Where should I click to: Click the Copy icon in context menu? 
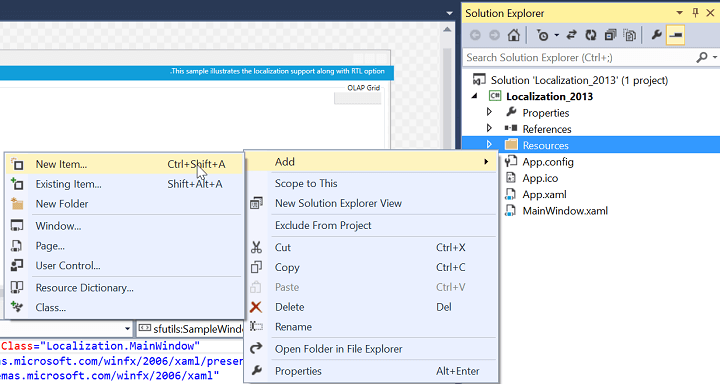256,267
